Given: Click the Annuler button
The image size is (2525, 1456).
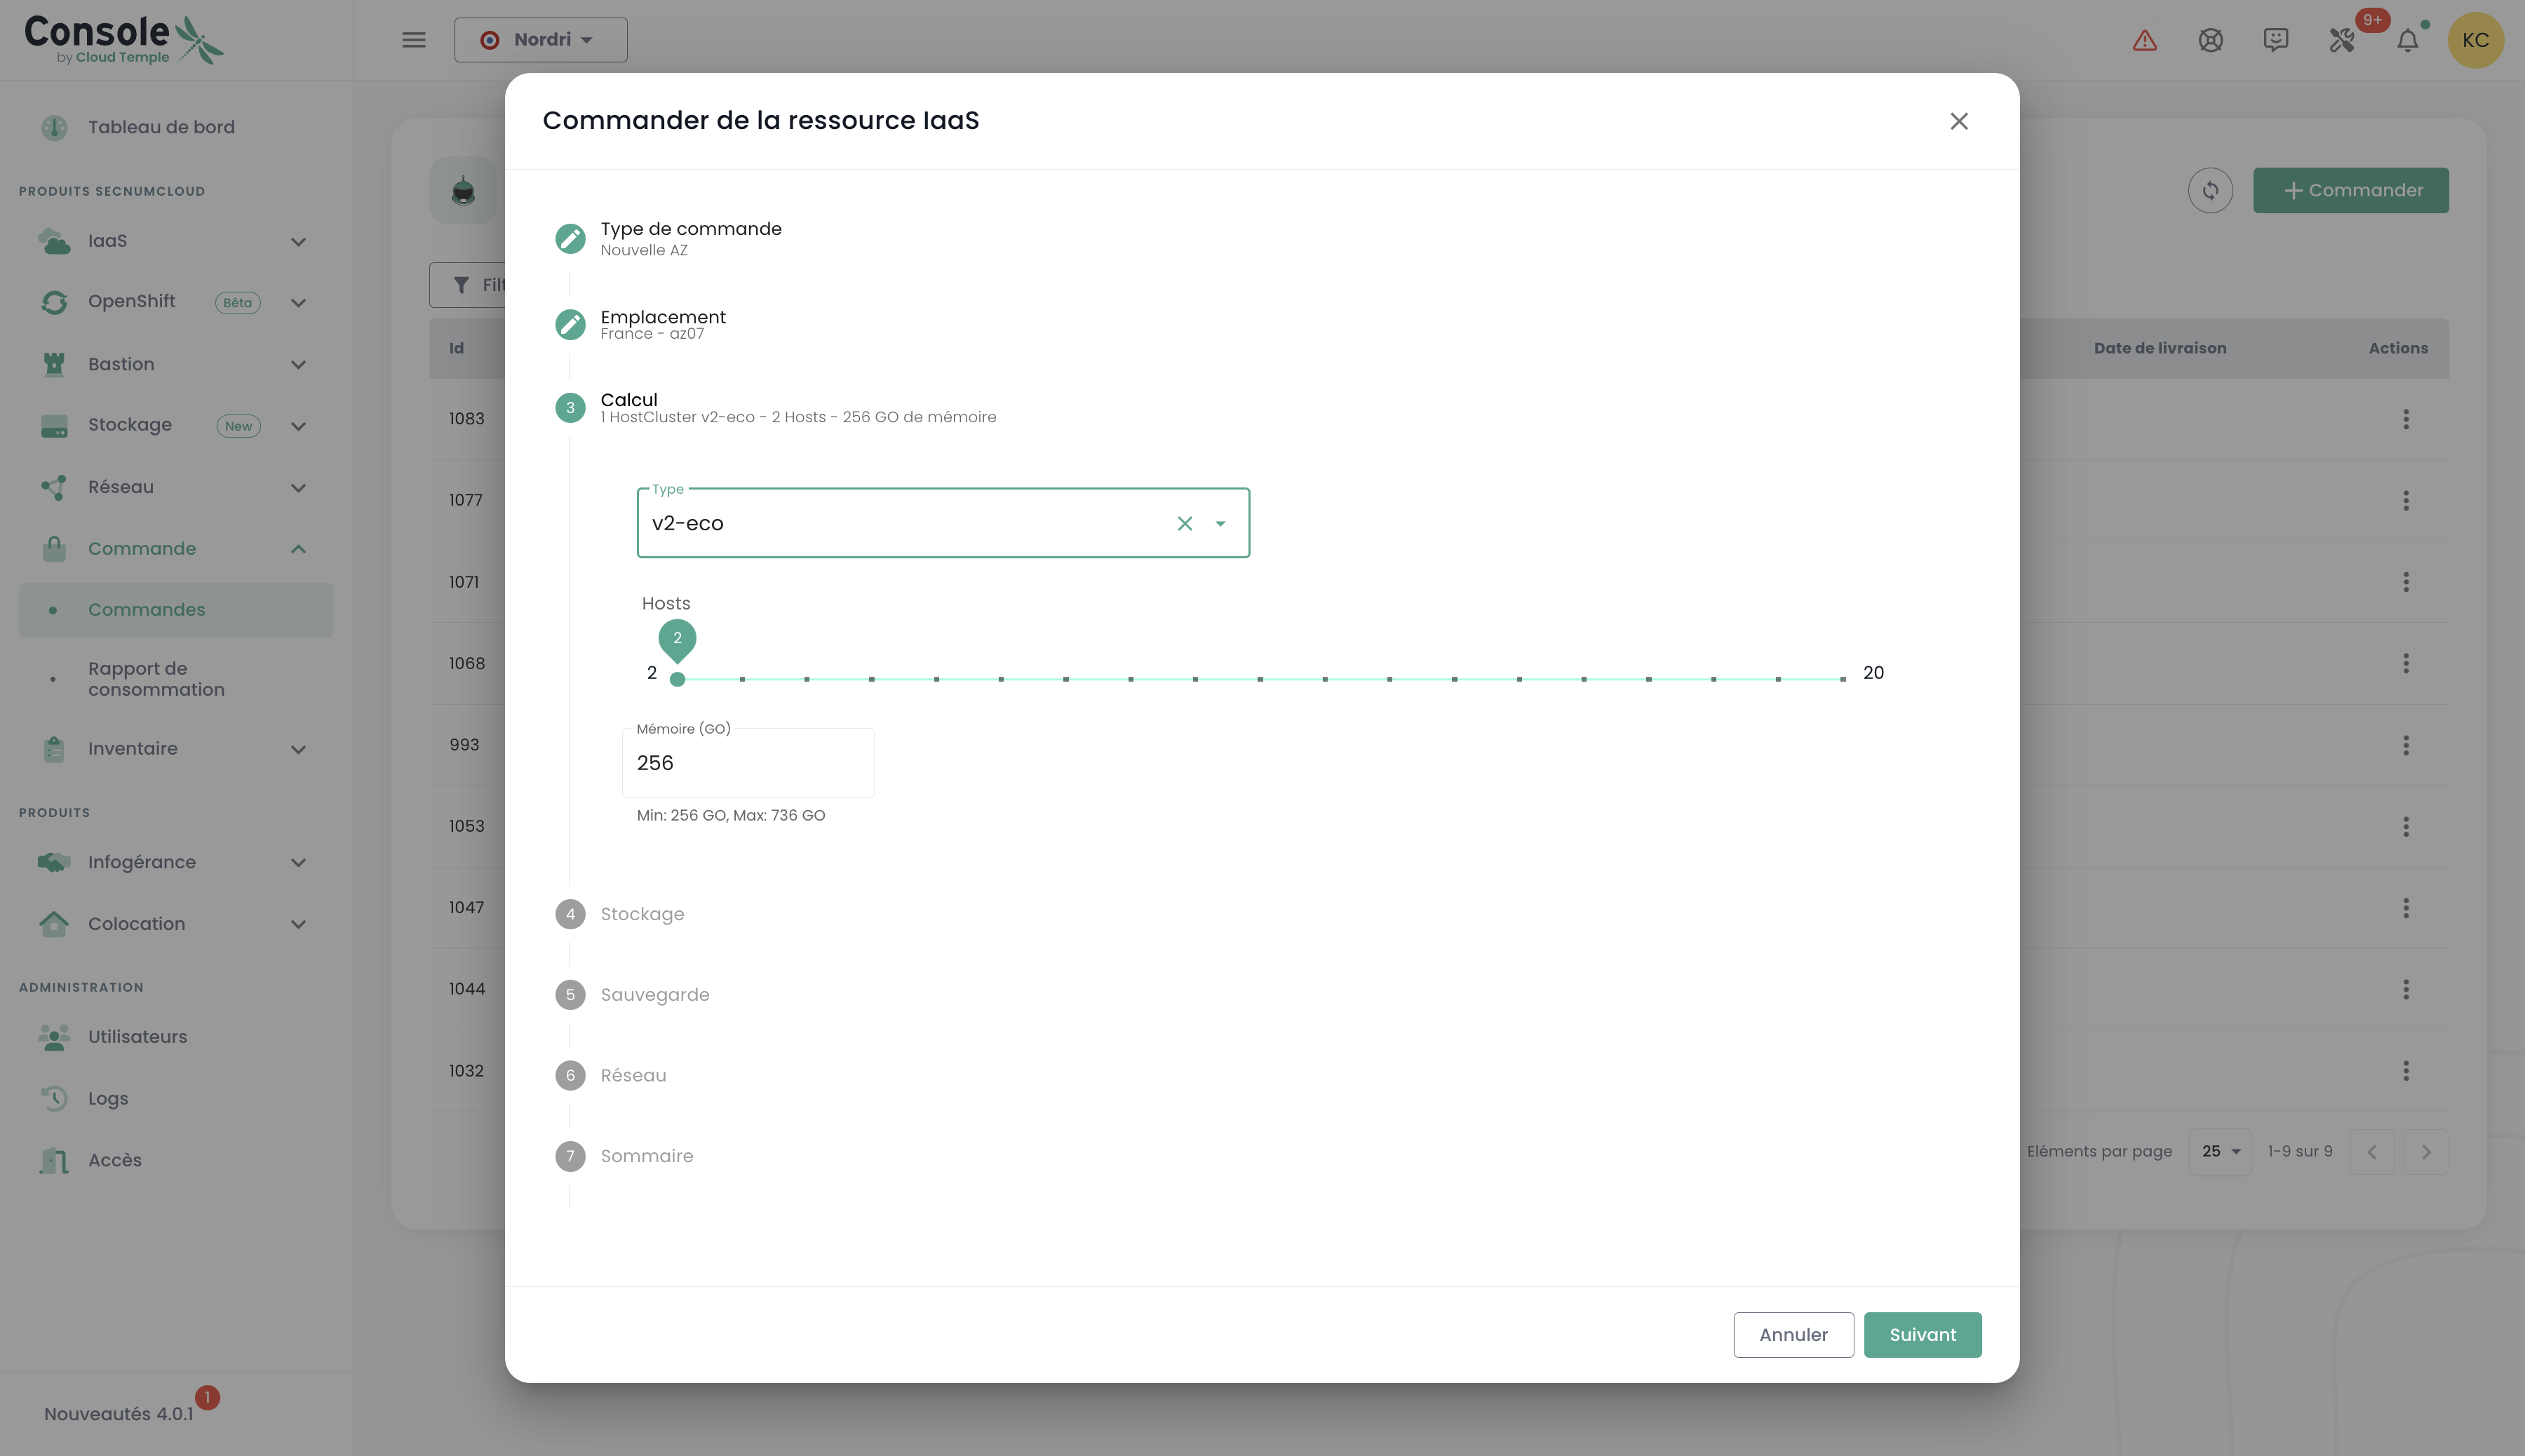Looking at the screenshot, I should 1793,1335.
